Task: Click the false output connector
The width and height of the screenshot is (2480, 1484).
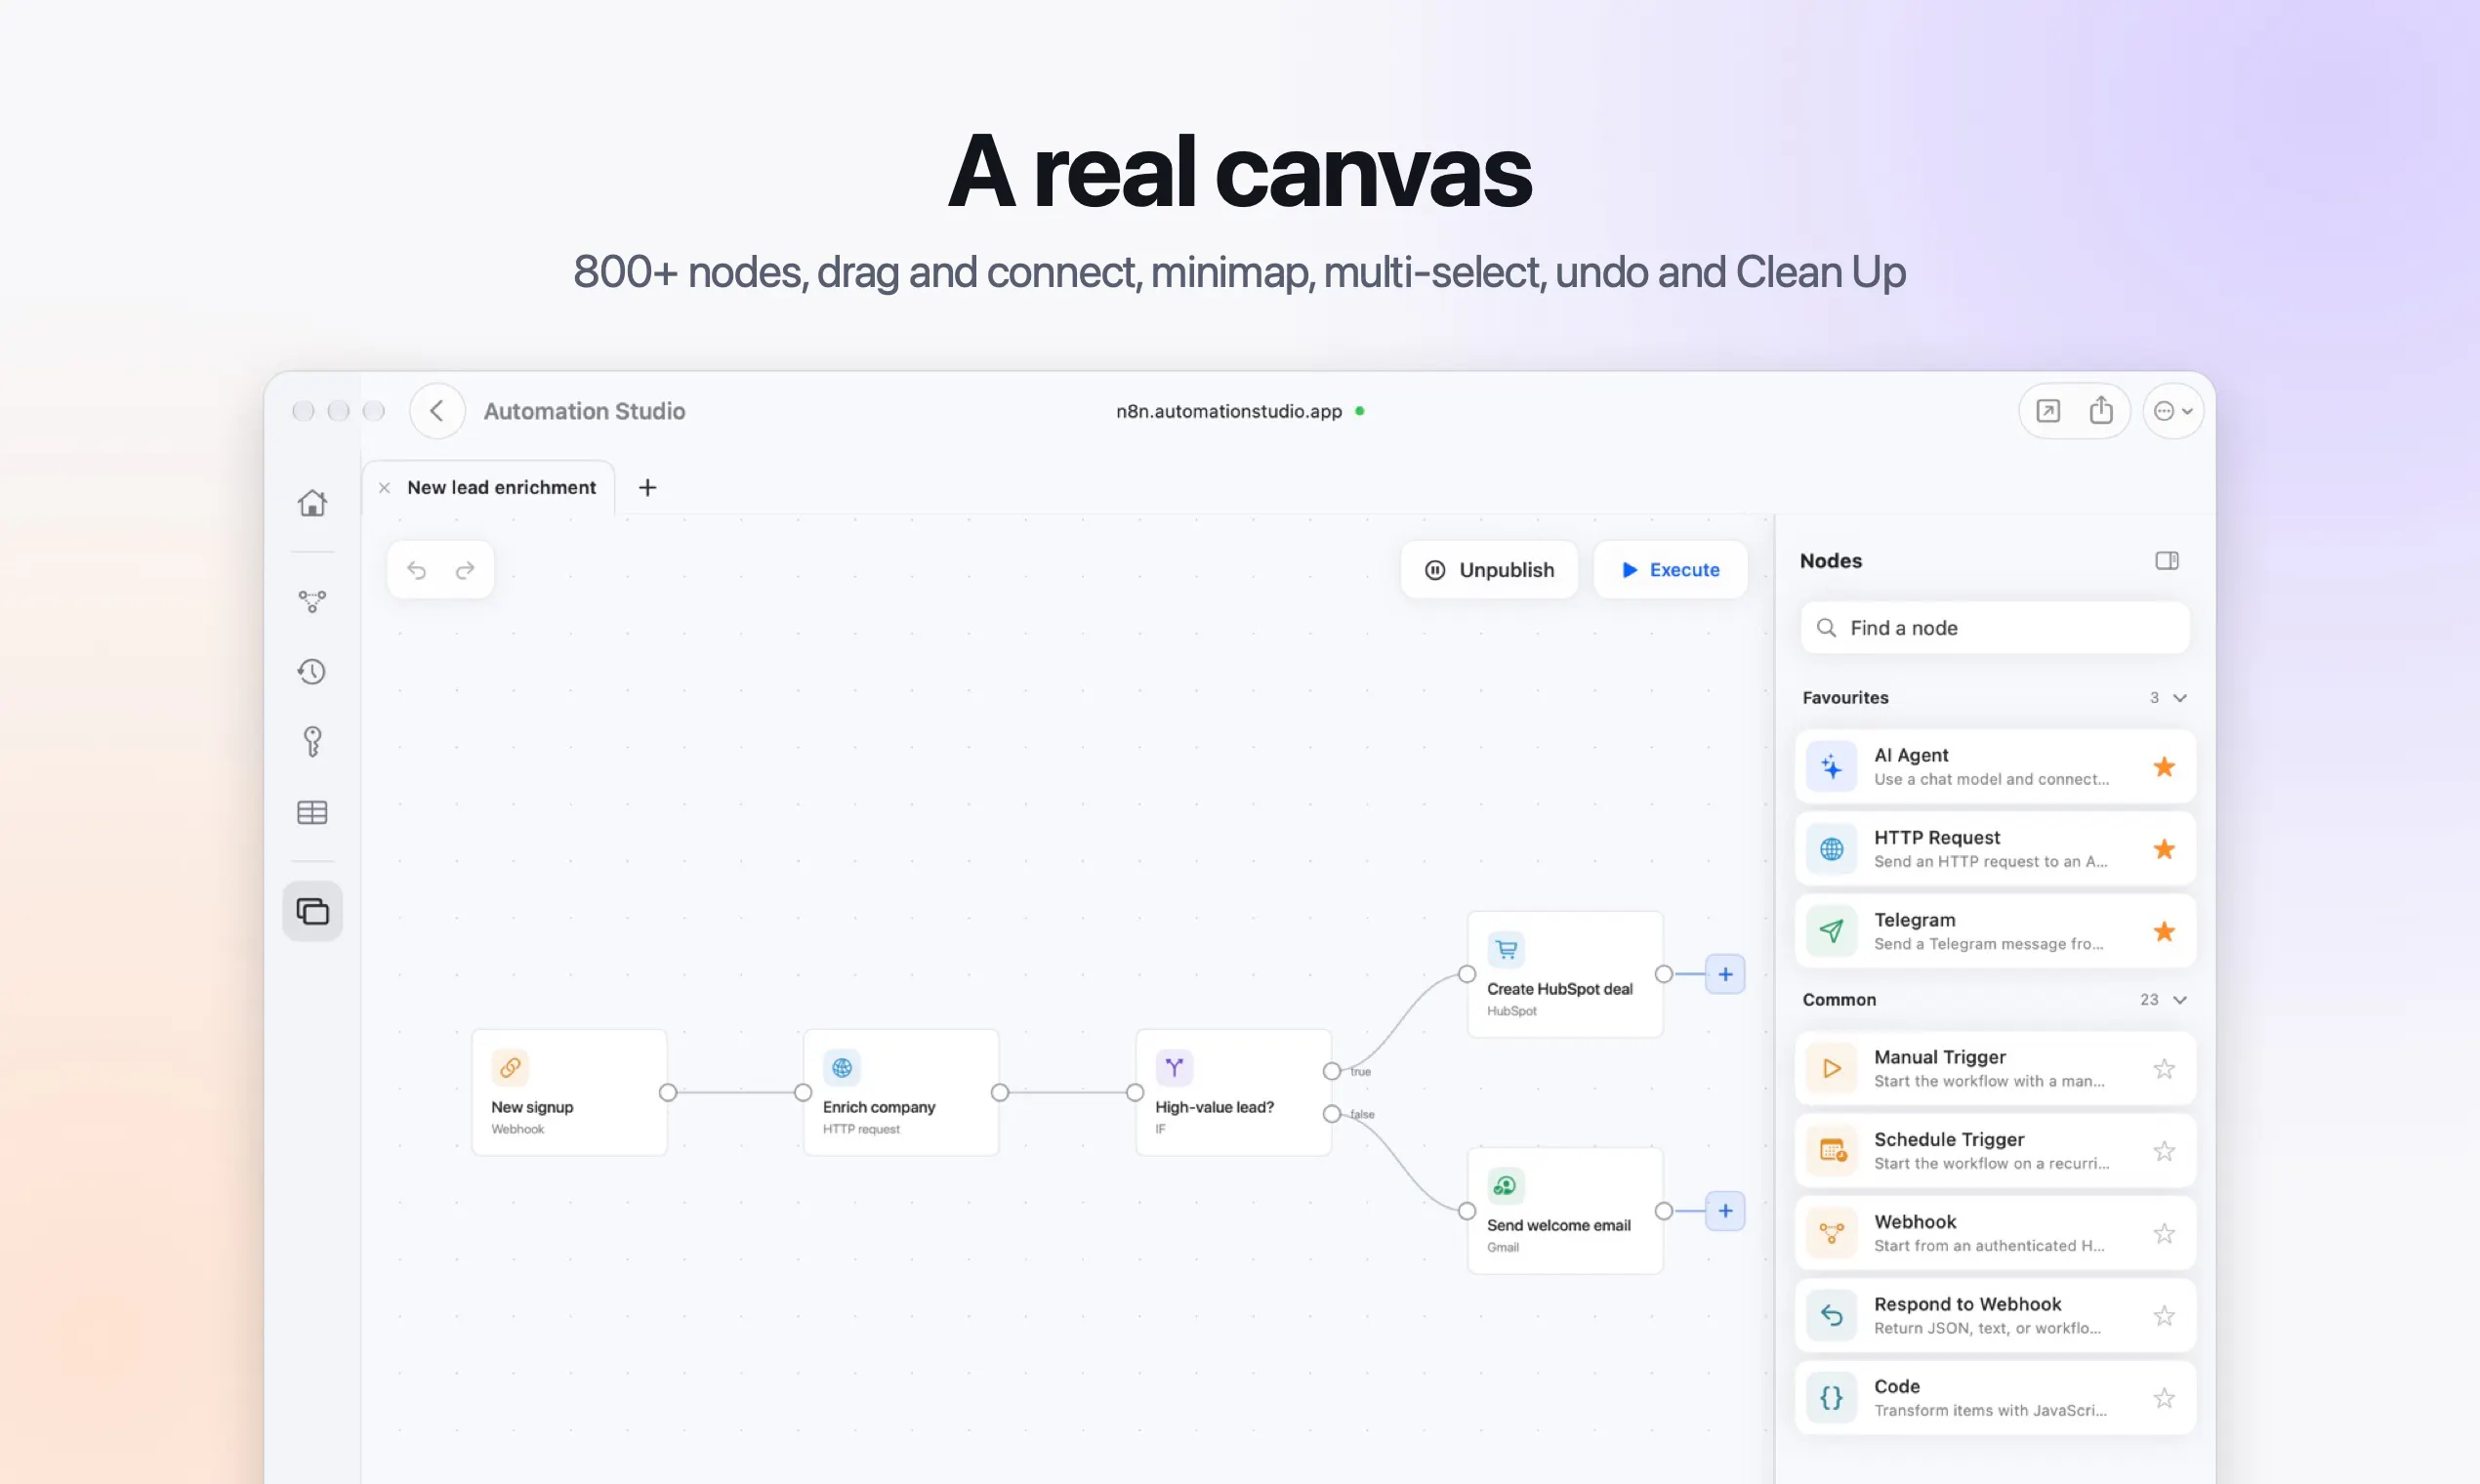Action: [1331, 1114]
